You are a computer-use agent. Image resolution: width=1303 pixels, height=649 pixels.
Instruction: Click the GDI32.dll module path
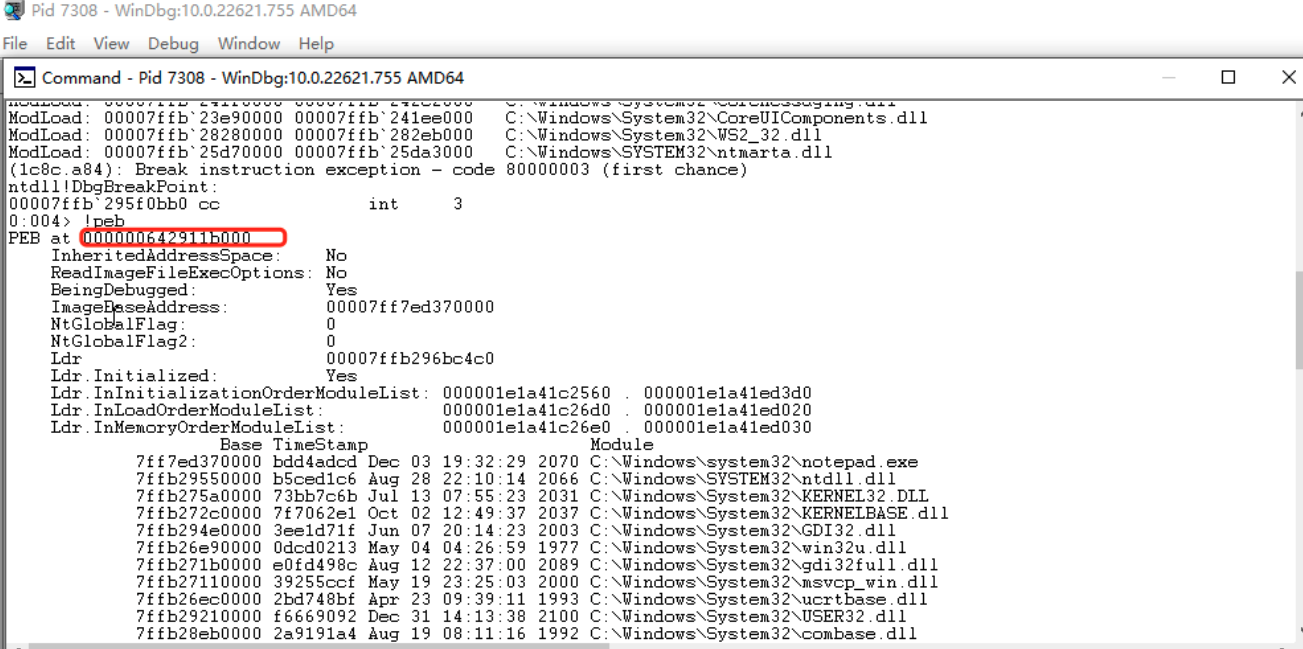pyautogui.click(x=743, y=531)
